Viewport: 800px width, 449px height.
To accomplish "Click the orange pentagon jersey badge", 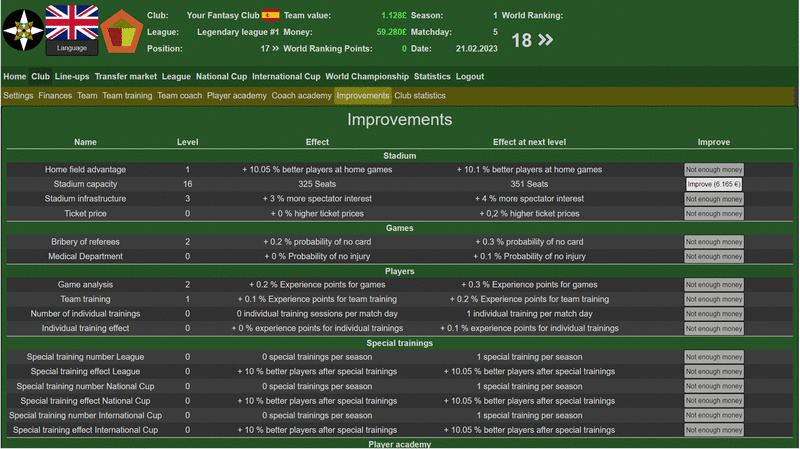I will click(121, 31).
